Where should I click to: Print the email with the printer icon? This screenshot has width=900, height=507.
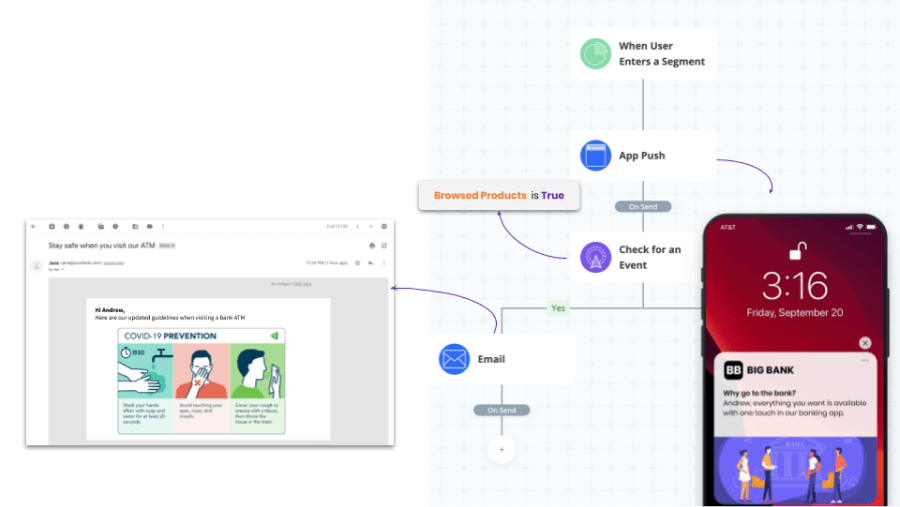pyautogui.click(x=372, y=245)
